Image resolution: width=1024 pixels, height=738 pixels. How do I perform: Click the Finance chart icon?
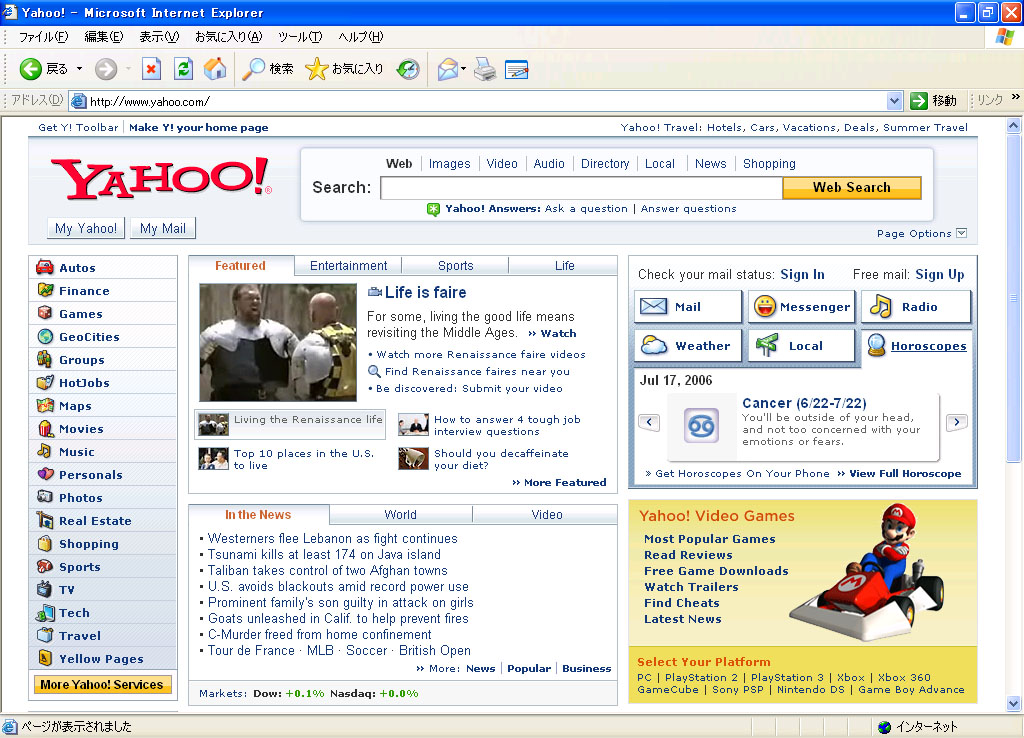[x=45, y=290]
